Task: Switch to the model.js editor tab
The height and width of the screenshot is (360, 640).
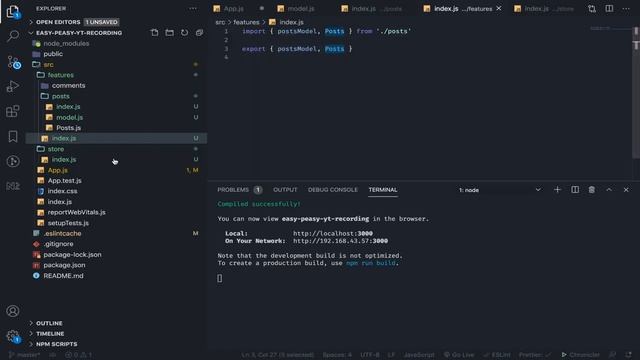Action: click(301, 9)
